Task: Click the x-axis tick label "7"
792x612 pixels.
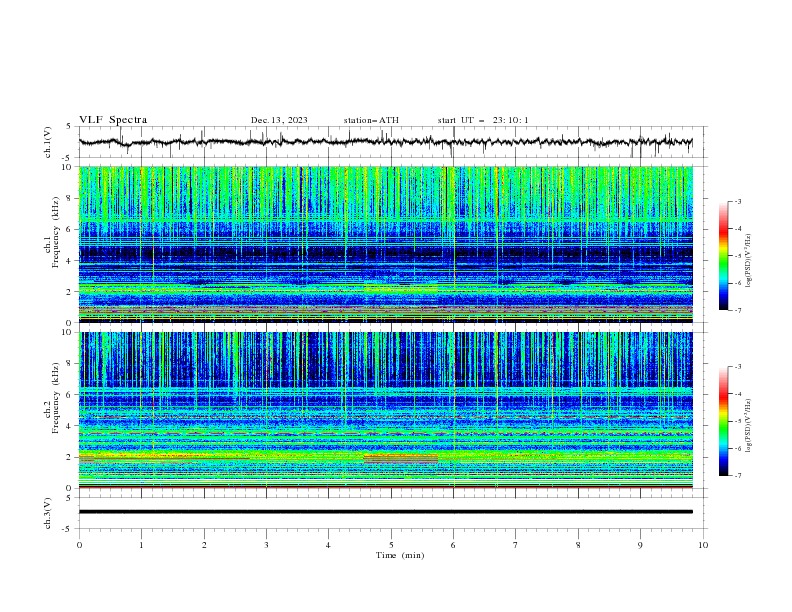Action: (x=516, y=545)
